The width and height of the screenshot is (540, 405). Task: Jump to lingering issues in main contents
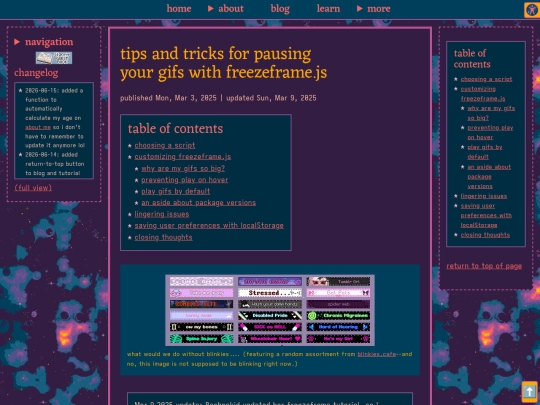click(x=162, y=214)
